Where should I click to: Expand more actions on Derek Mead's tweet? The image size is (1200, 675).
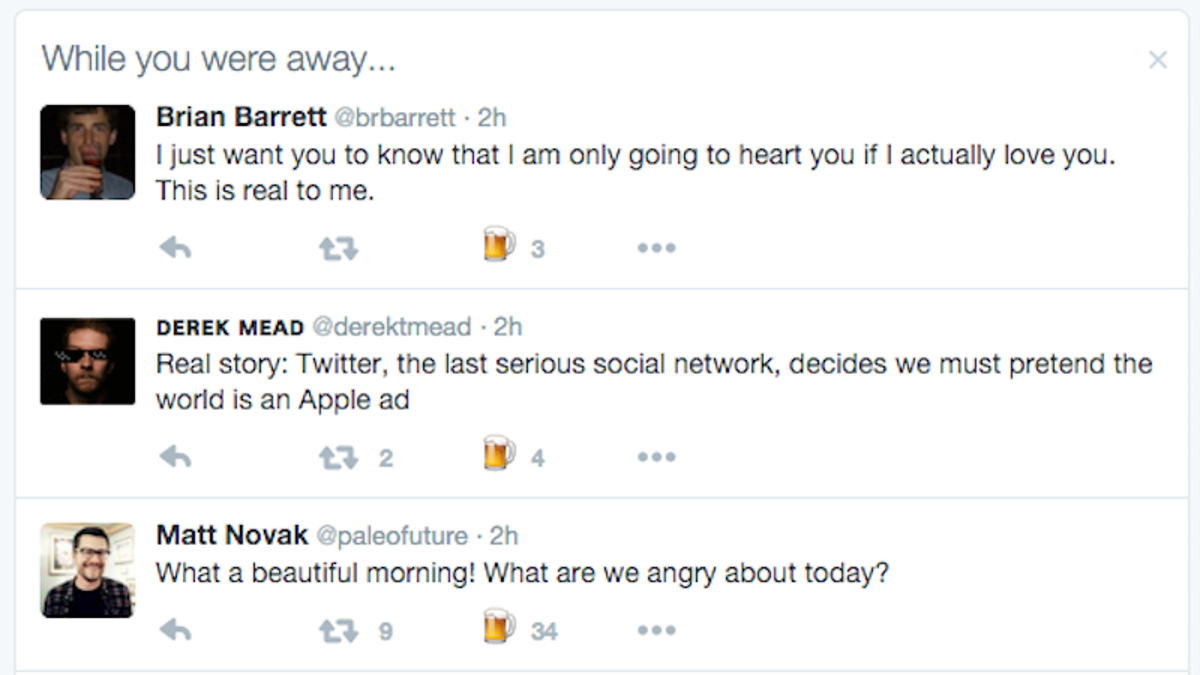(657, 457)
